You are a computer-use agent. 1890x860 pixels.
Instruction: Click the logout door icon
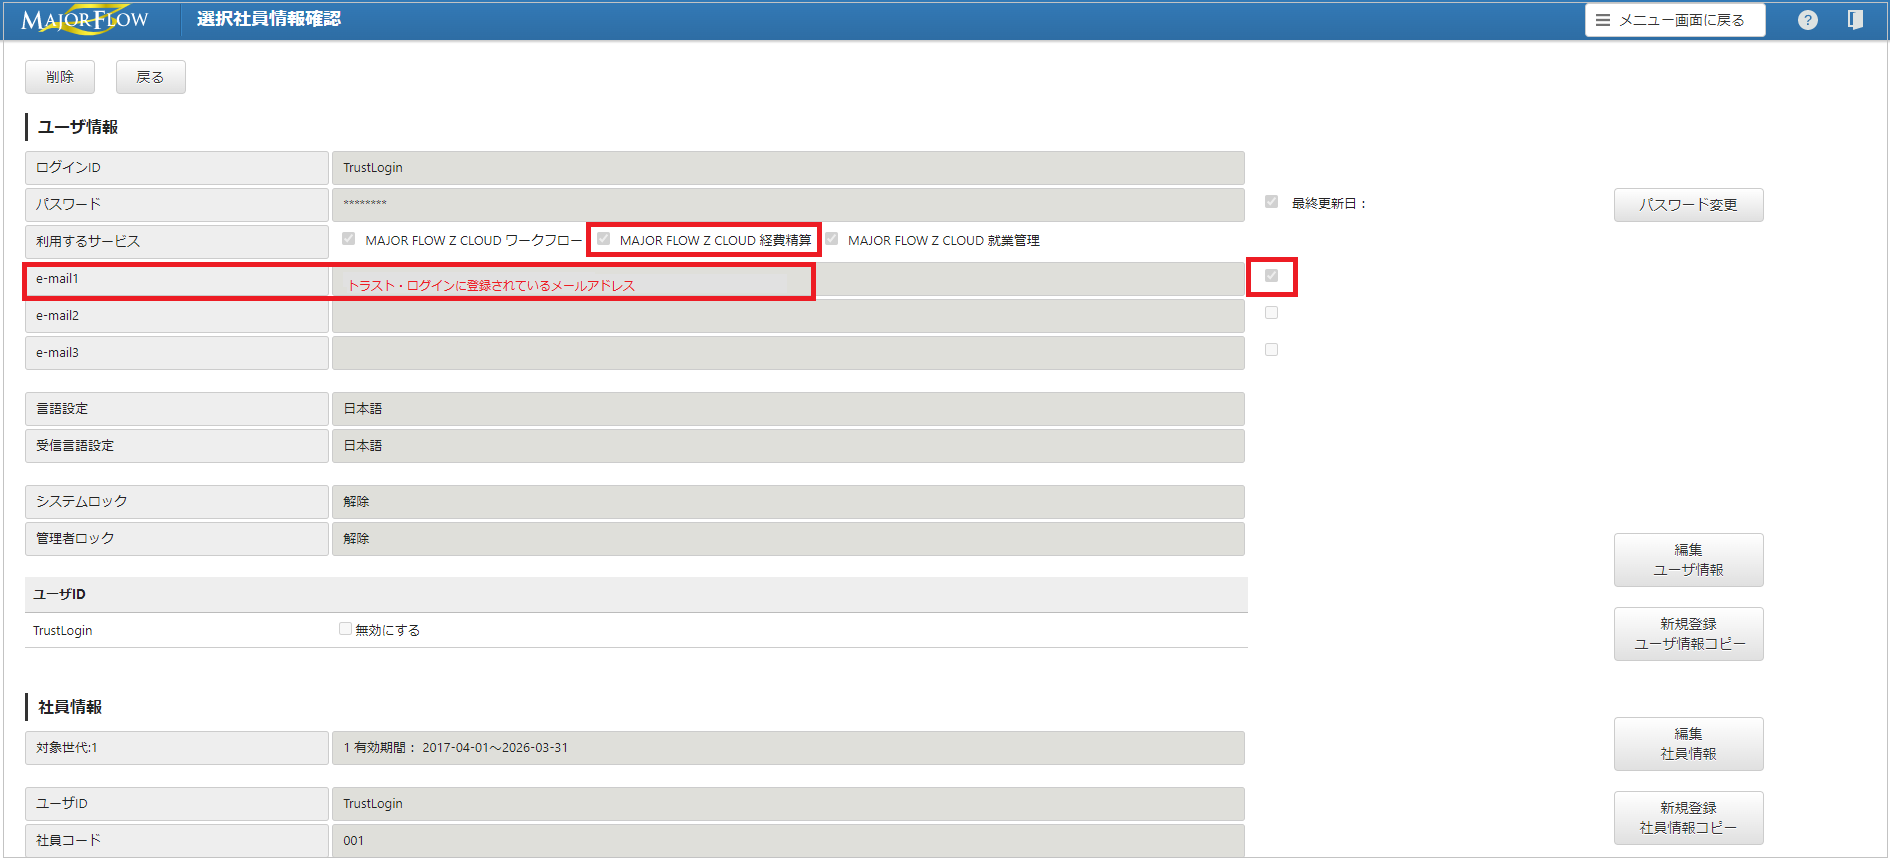click(1855, 20)
